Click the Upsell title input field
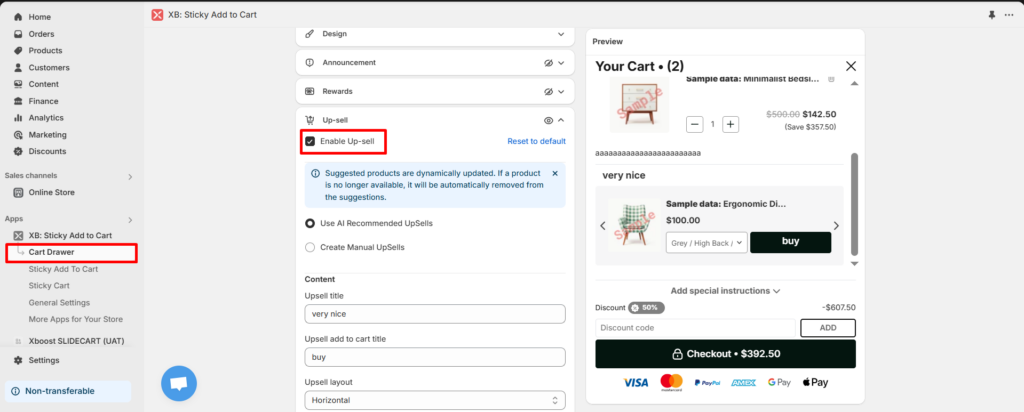This screenshot has width=1024, height=412. click(x=435, y=314)
